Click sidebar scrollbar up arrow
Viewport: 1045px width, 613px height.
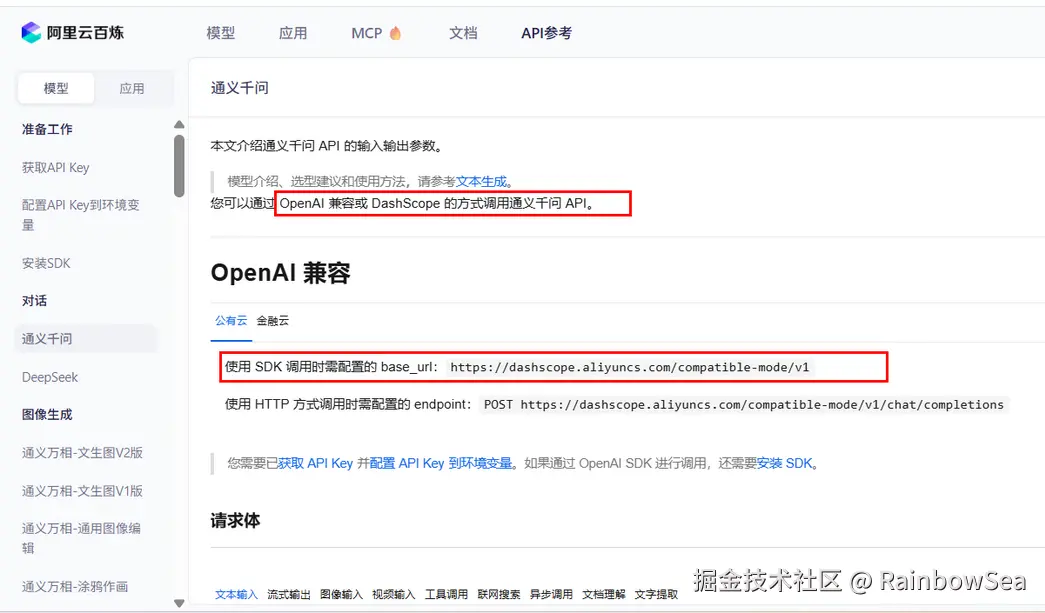pyautogui.click(x=179, y=125)
